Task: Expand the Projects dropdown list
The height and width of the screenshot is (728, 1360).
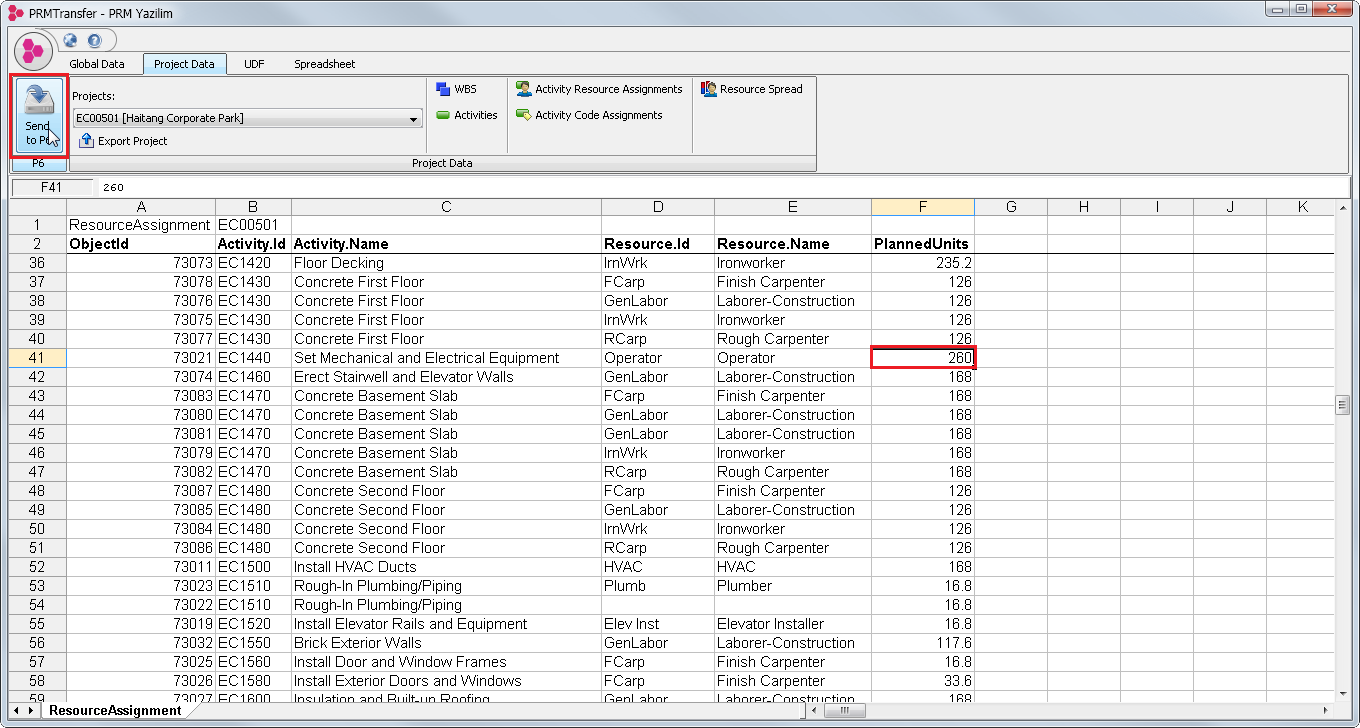Action: pos(414,119)
